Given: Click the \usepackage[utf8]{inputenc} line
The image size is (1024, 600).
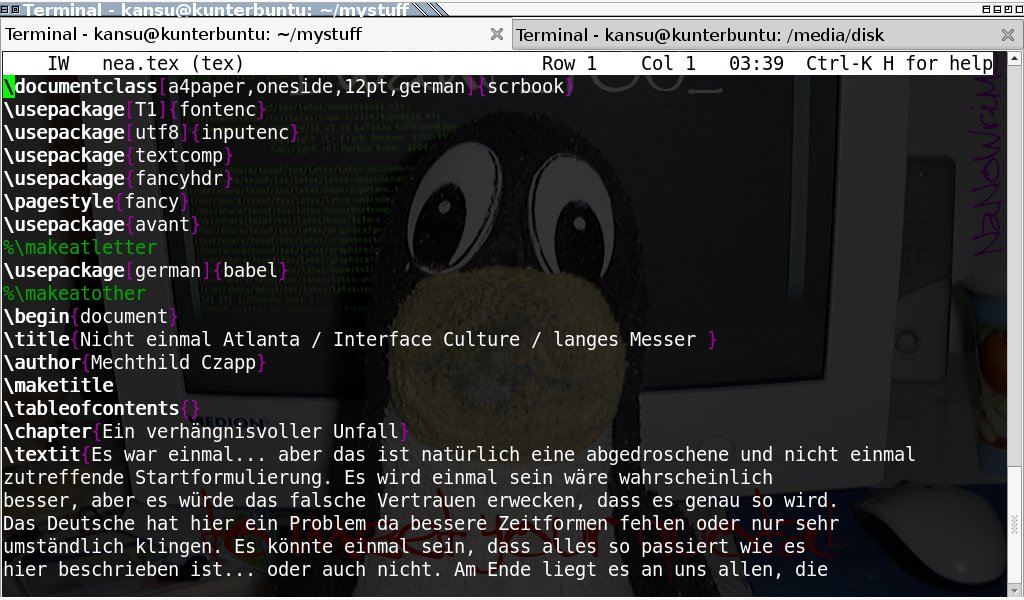Looking at the screenshot, I should [x=151, y=133].
